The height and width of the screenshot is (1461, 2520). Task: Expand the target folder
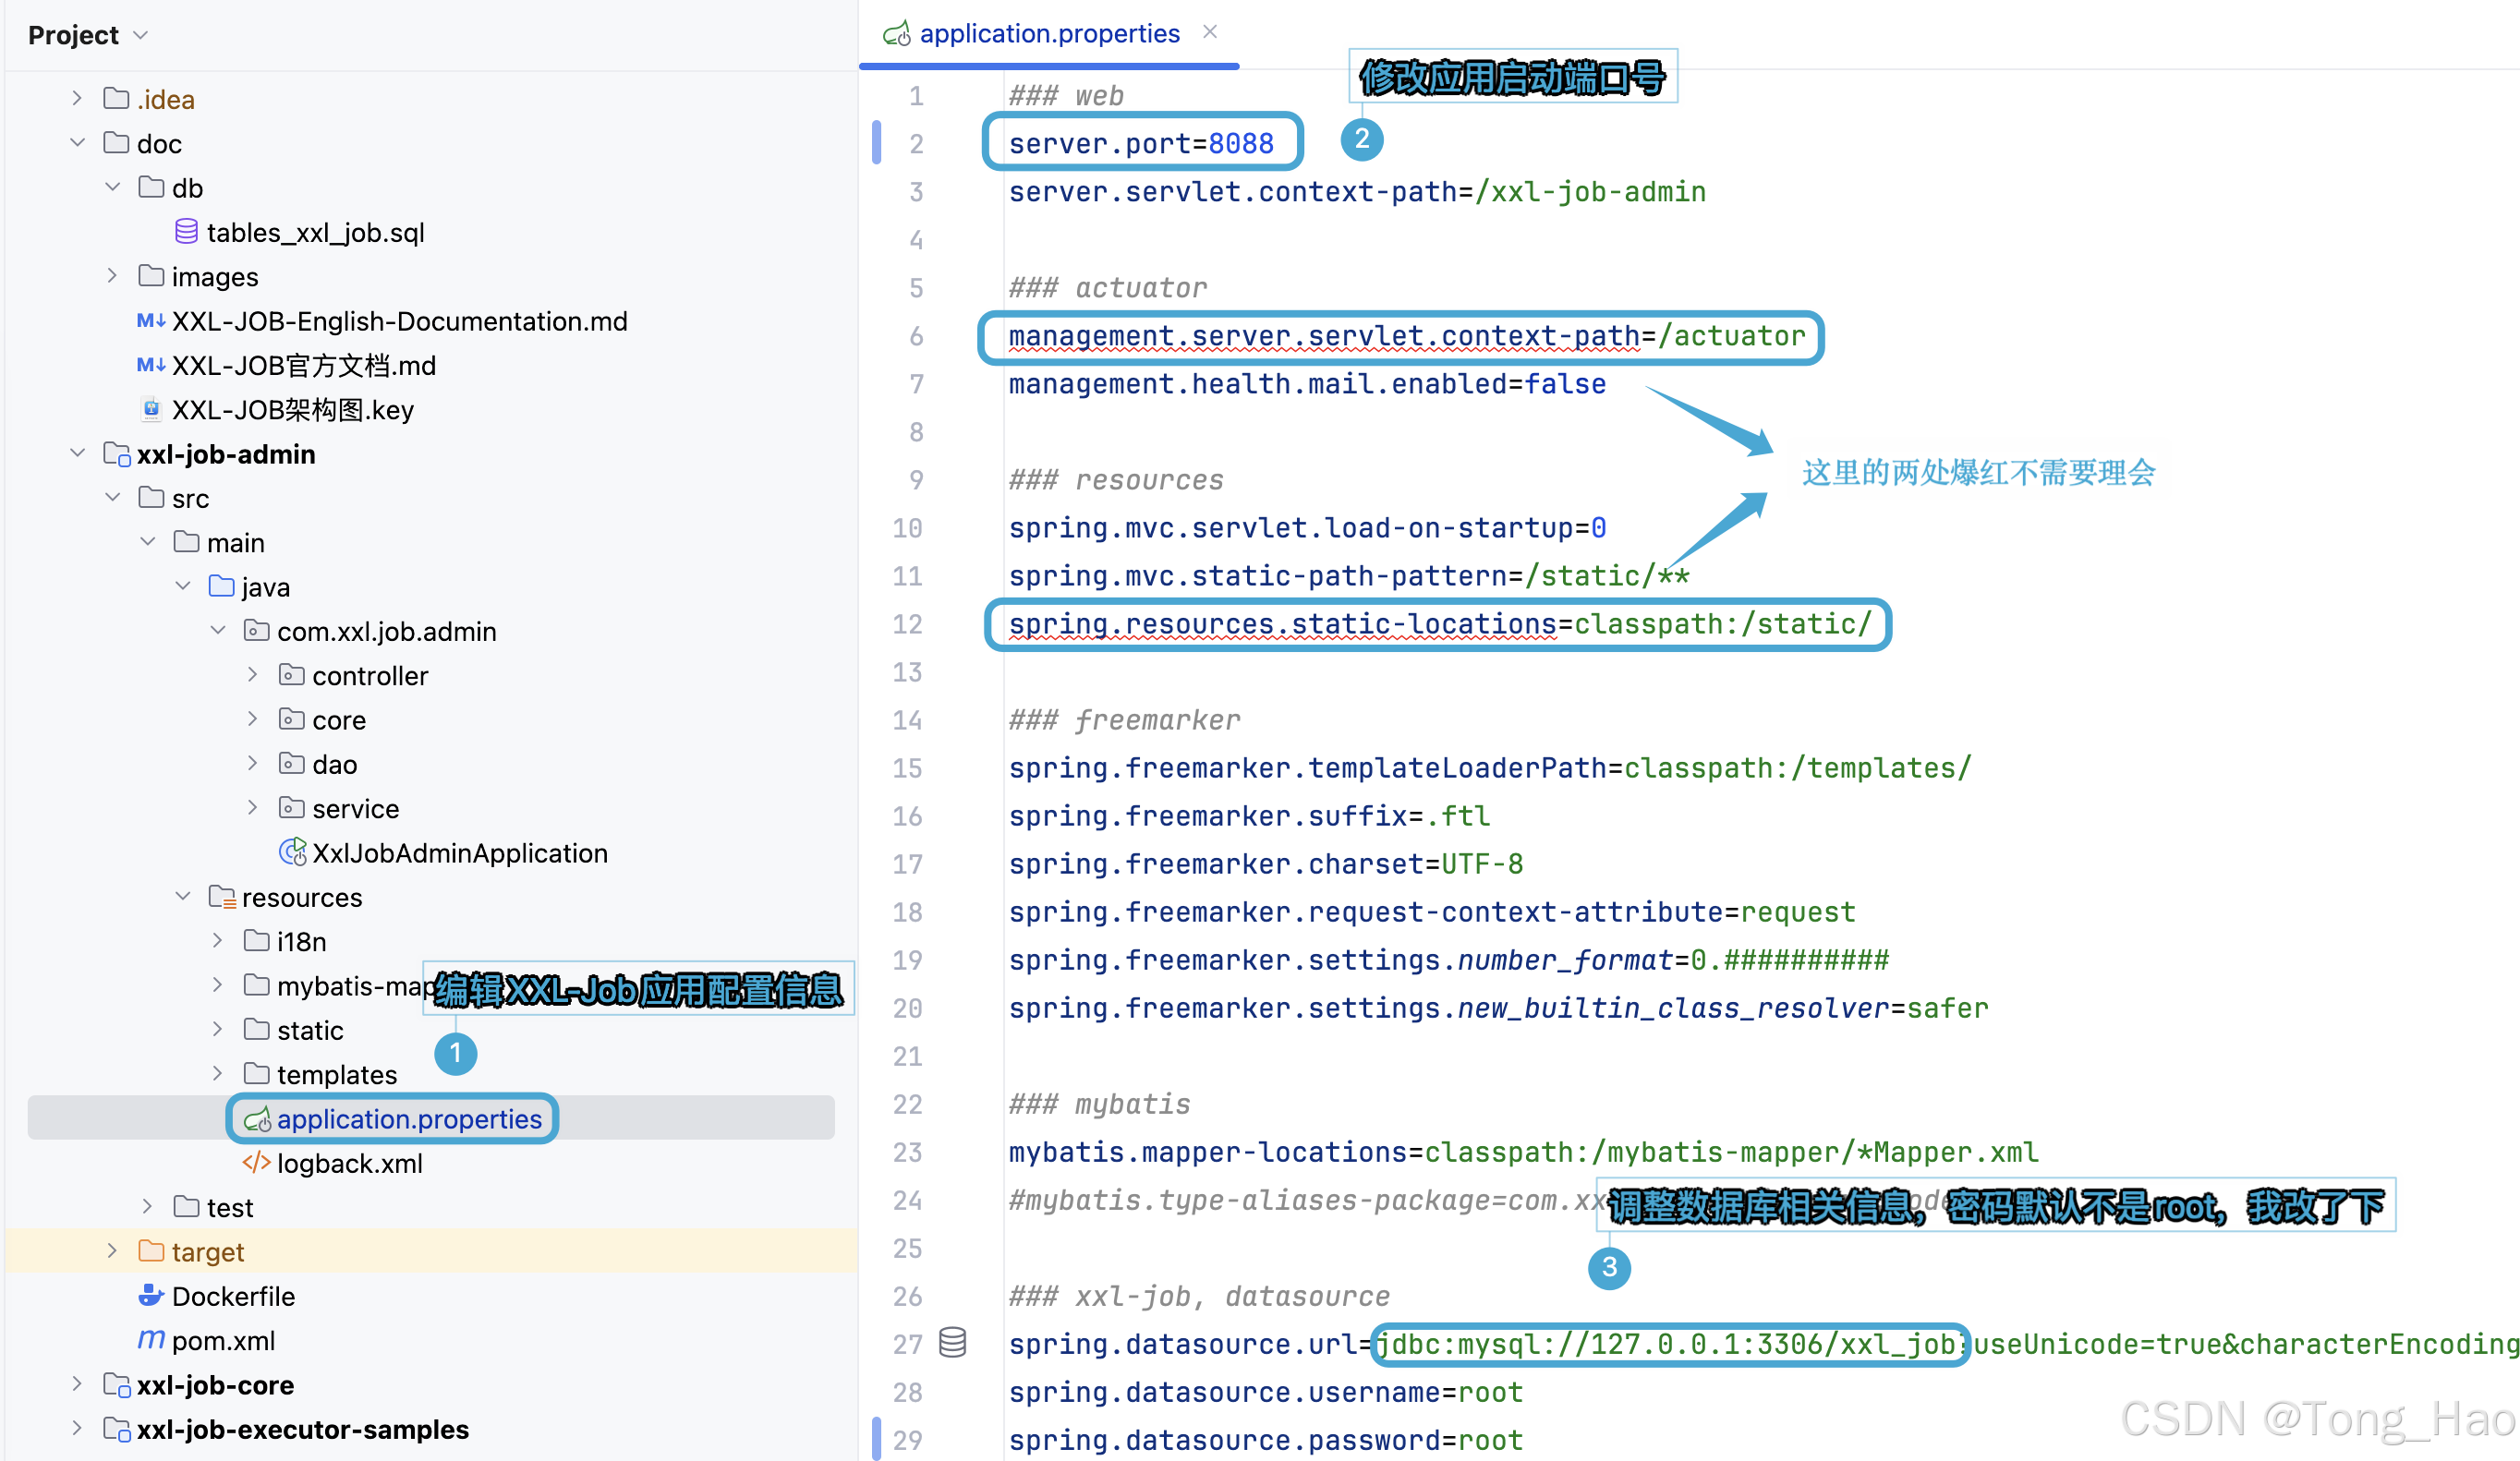pos(112,1251)
